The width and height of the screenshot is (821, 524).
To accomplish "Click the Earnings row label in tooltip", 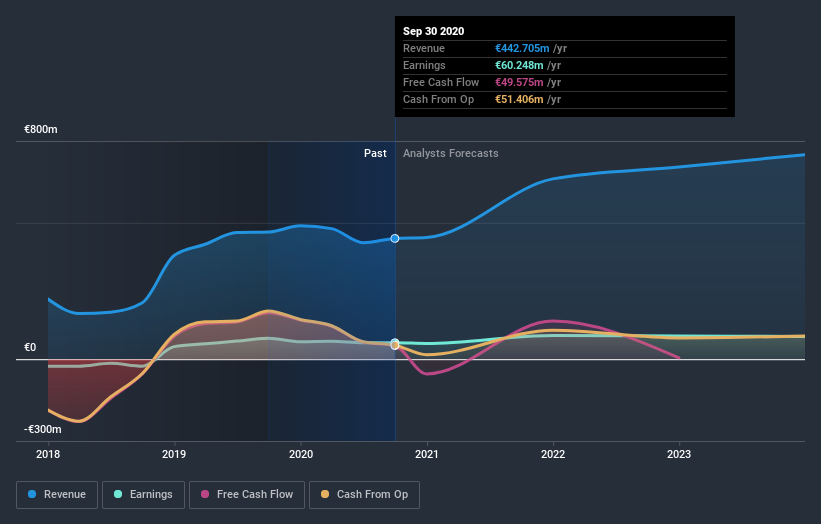I will click(x=424, y=65).
